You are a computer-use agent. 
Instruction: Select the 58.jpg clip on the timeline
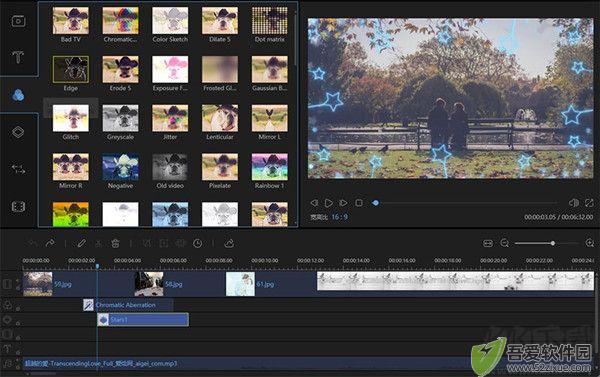(x=180, y=284)
